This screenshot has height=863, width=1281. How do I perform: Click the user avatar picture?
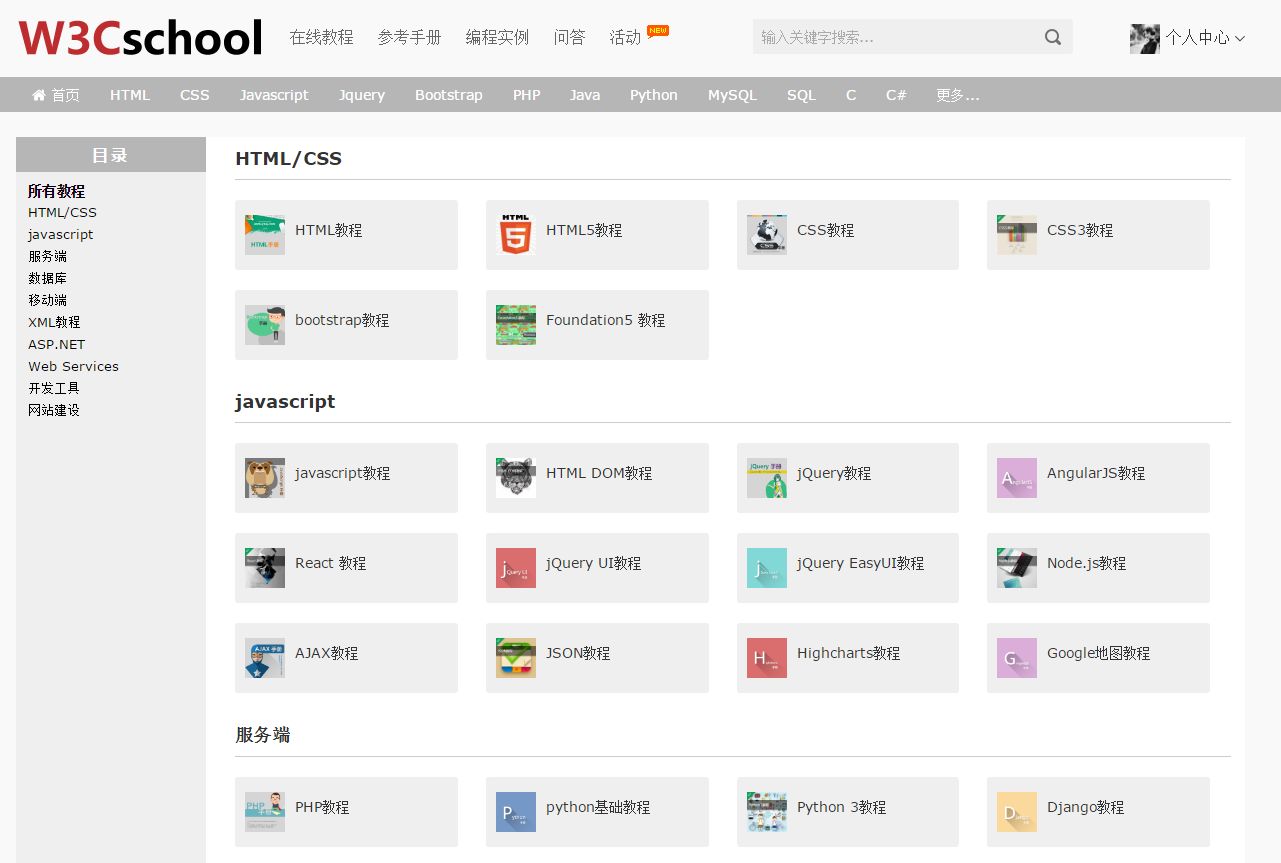[1145, 38]
